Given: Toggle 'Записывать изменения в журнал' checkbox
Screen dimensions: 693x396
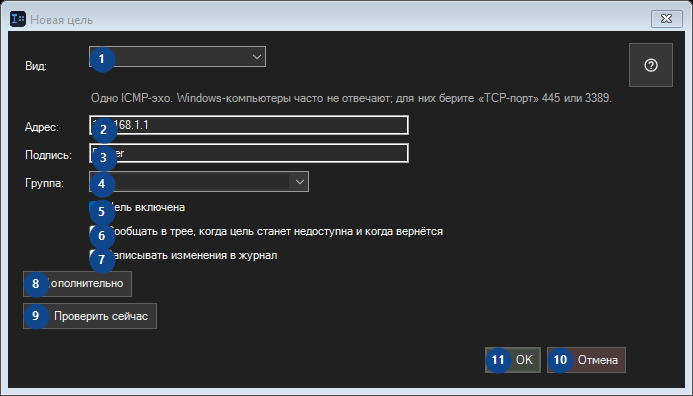Looking at the screenshot, I should pos(183,255).
